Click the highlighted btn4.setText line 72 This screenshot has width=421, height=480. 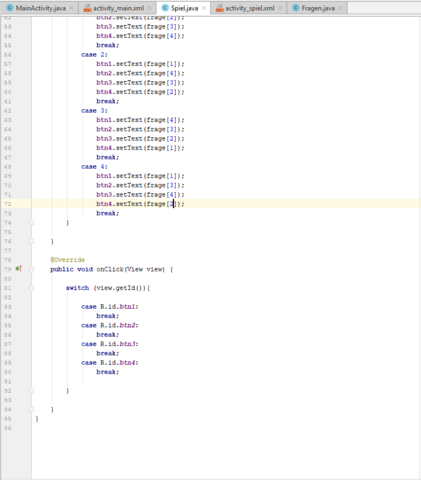pos(140,204)
